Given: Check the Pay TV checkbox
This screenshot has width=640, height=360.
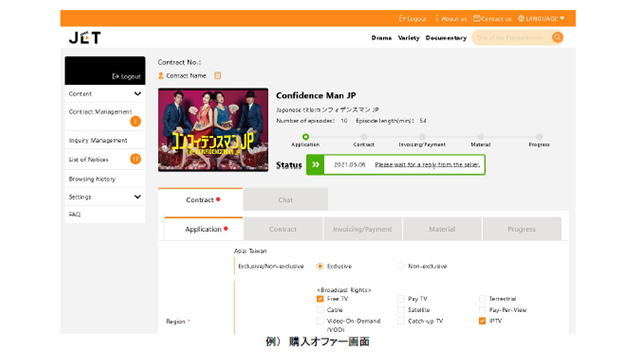Looking at the screenshot, I should point(401,299).
